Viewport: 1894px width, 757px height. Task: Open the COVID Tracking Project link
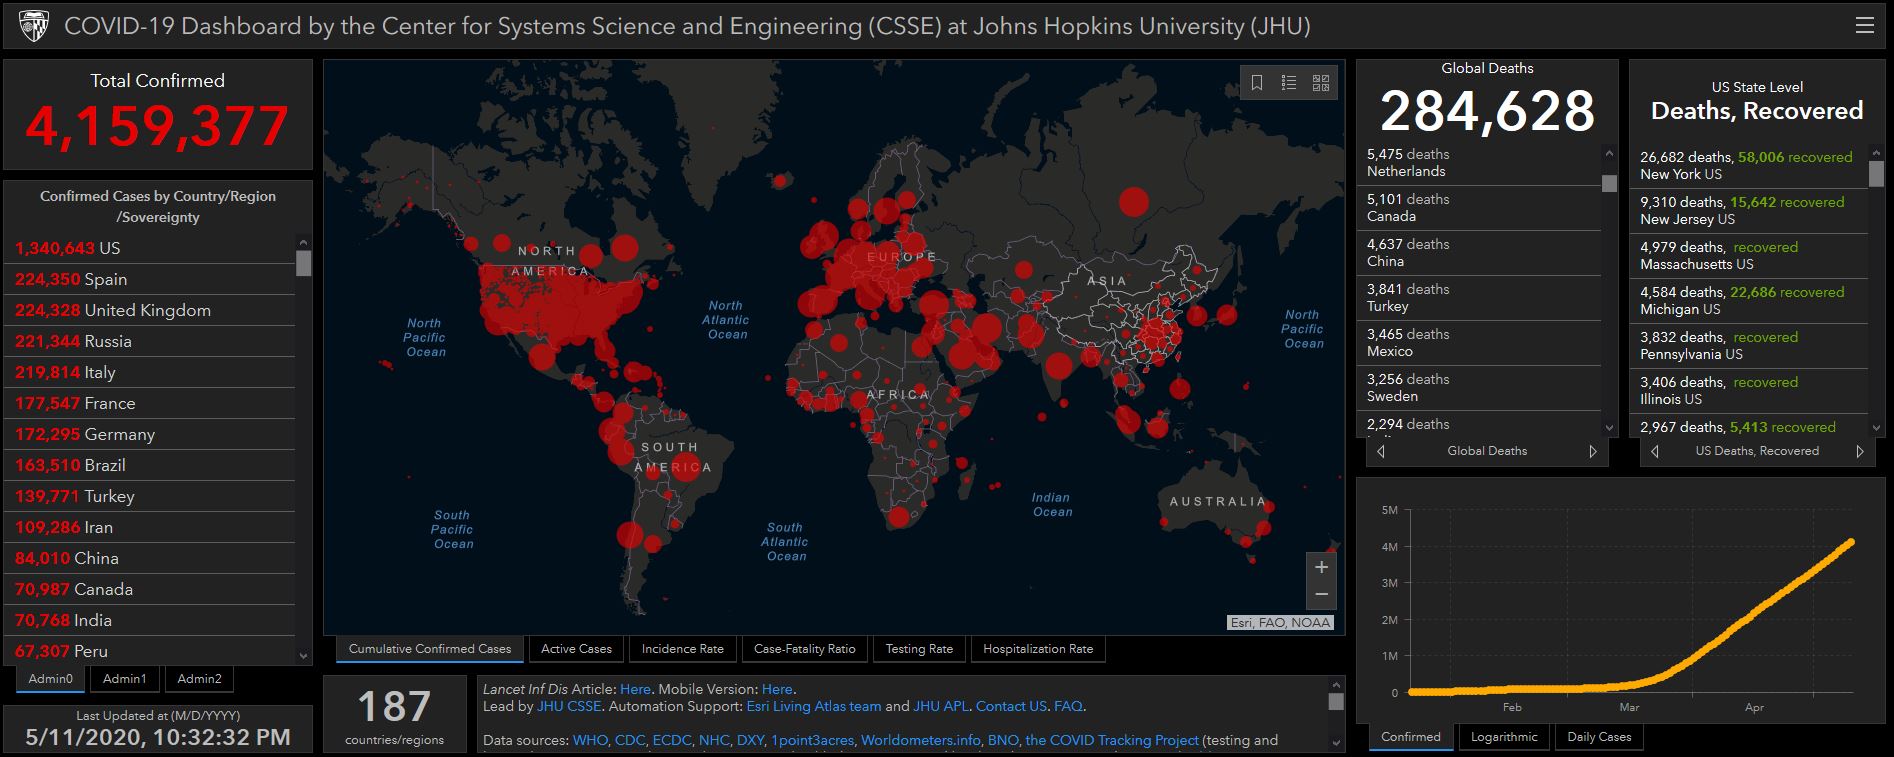(1112, 741)
